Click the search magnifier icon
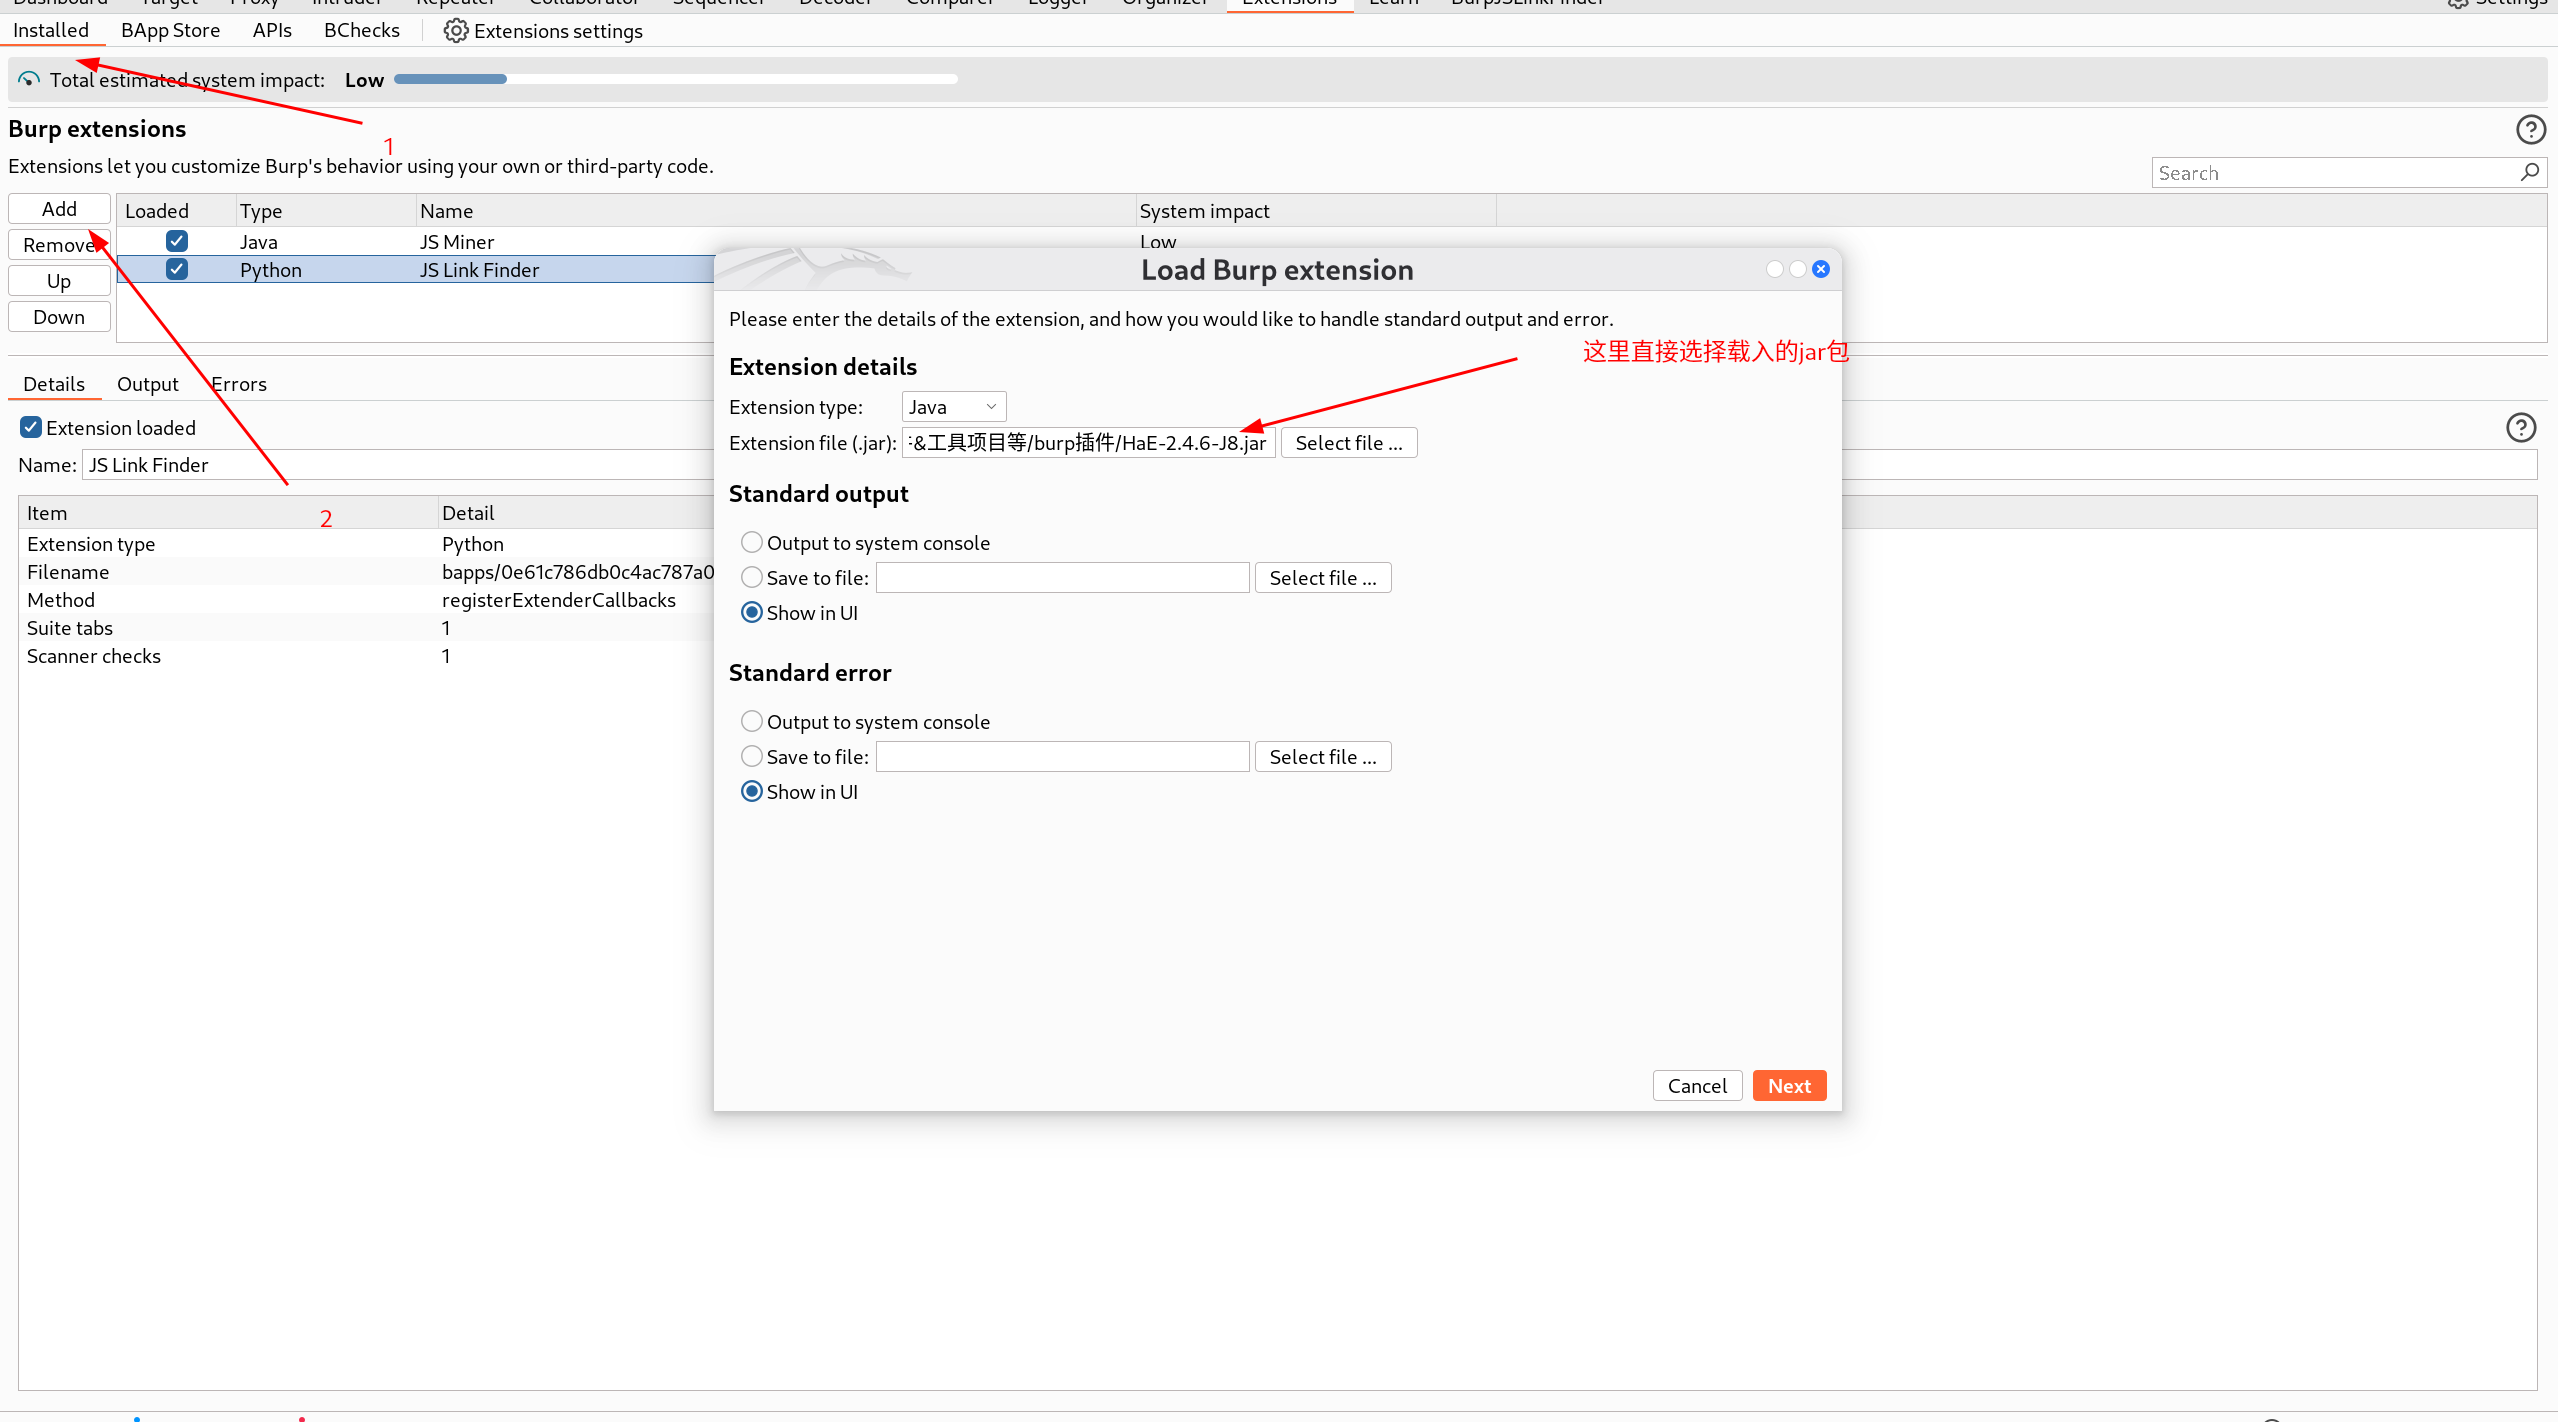The image size is (2558, 1422). point(2529,173)
